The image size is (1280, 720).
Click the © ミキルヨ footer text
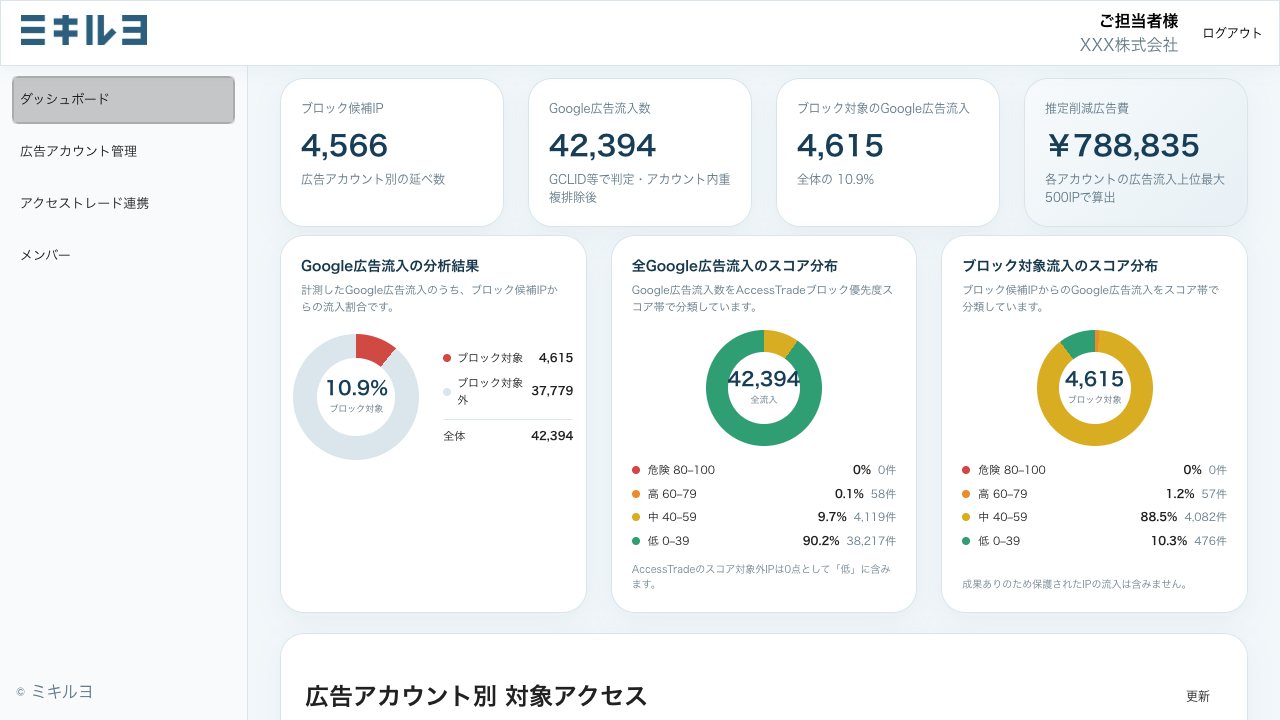point(55,691)
